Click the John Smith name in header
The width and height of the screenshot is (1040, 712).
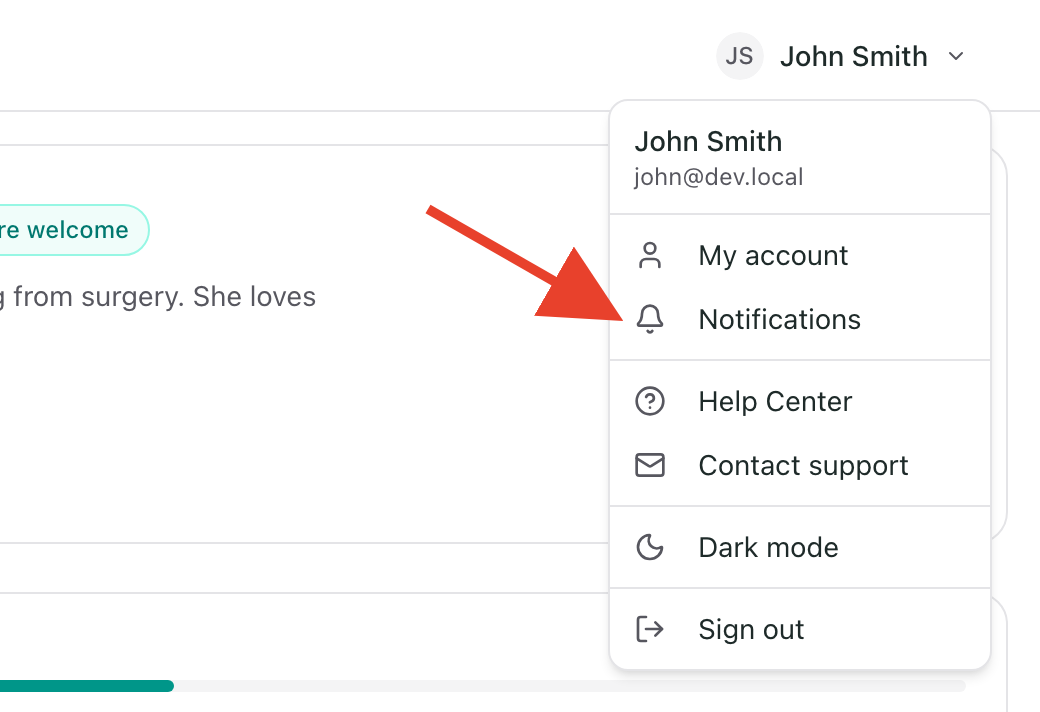[x=854, y=56]
